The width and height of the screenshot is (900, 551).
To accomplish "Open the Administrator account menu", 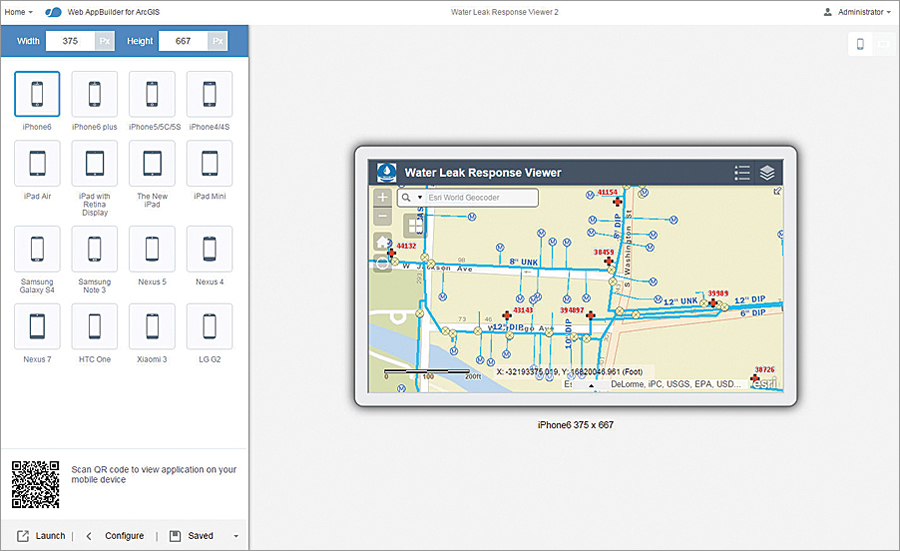I will pos(857,12).
